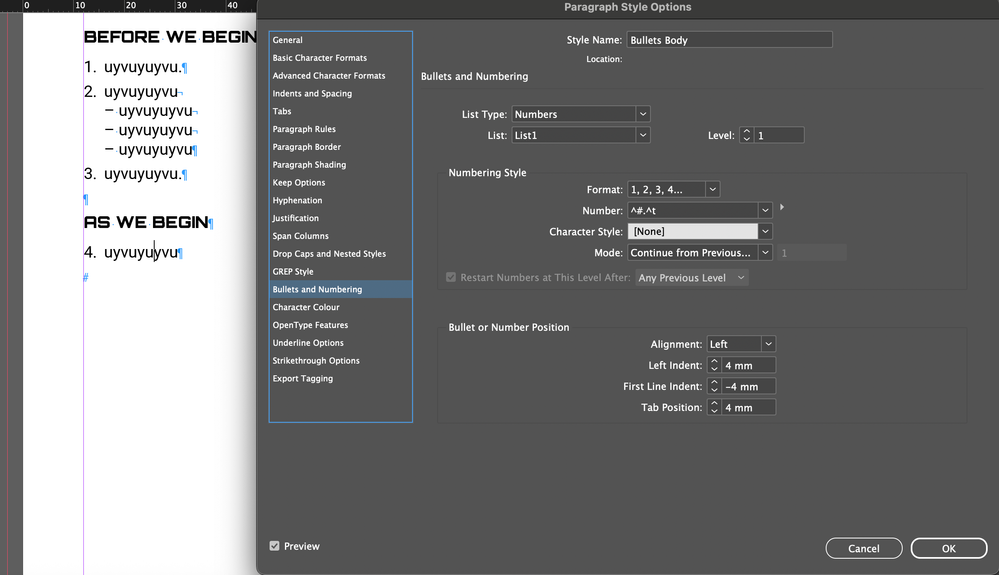Viewport: 999px width, 575px height.
Task: Click the Level value field
Action: pos(779,135)
